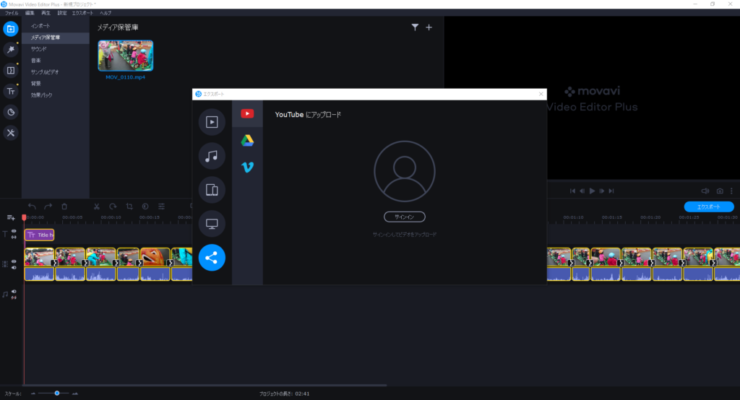Play the preview video

(592, 191)
